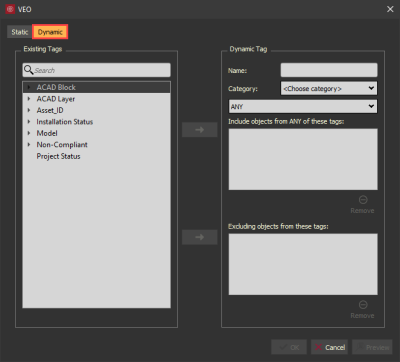
Task: Click the arrow button beside include tags list
Action: click(x=200, y=130)
